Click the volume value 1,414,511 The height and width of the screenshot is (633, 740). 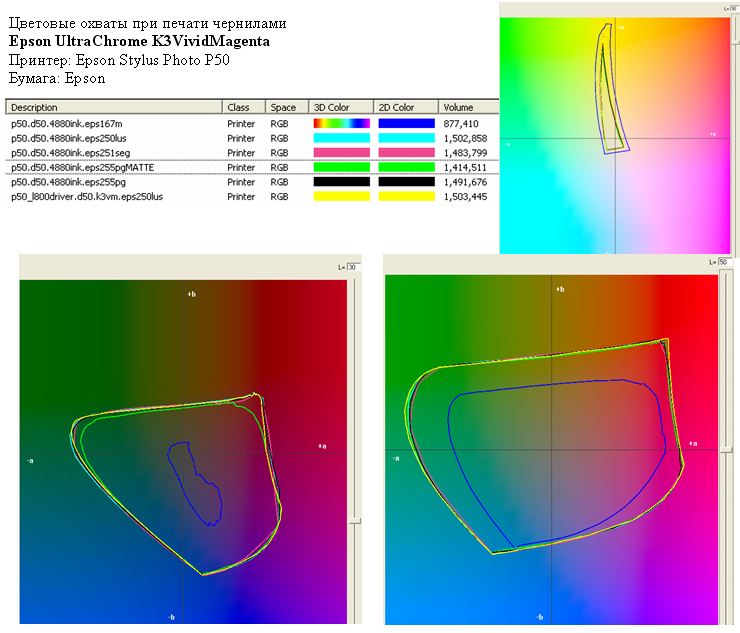pyautogui.click(x=465, y=168)
